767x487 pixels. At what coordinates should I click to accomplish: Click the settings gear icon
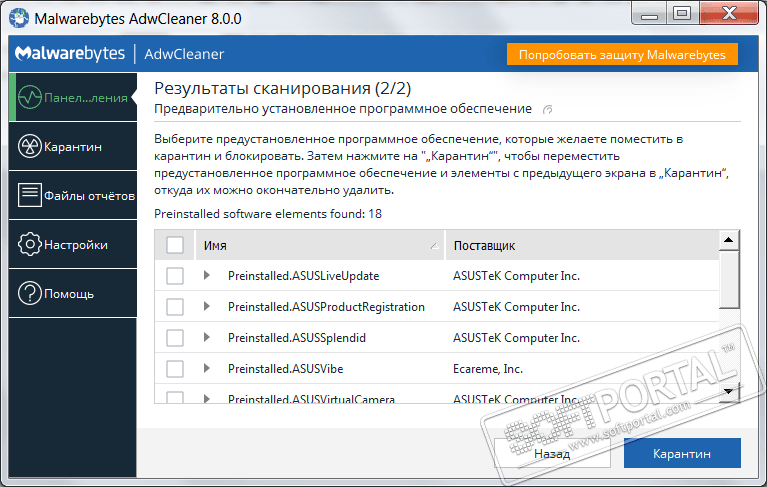[30, 244]
